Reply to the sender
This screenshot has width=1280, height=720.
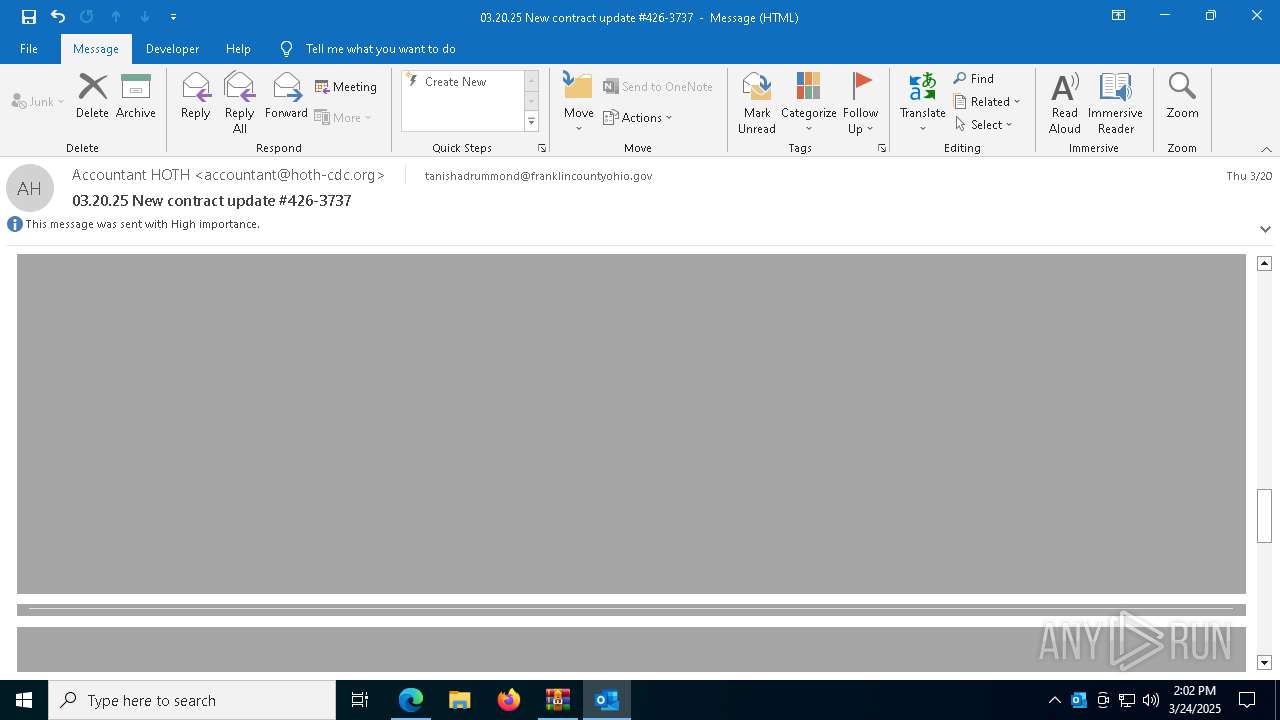196,96
